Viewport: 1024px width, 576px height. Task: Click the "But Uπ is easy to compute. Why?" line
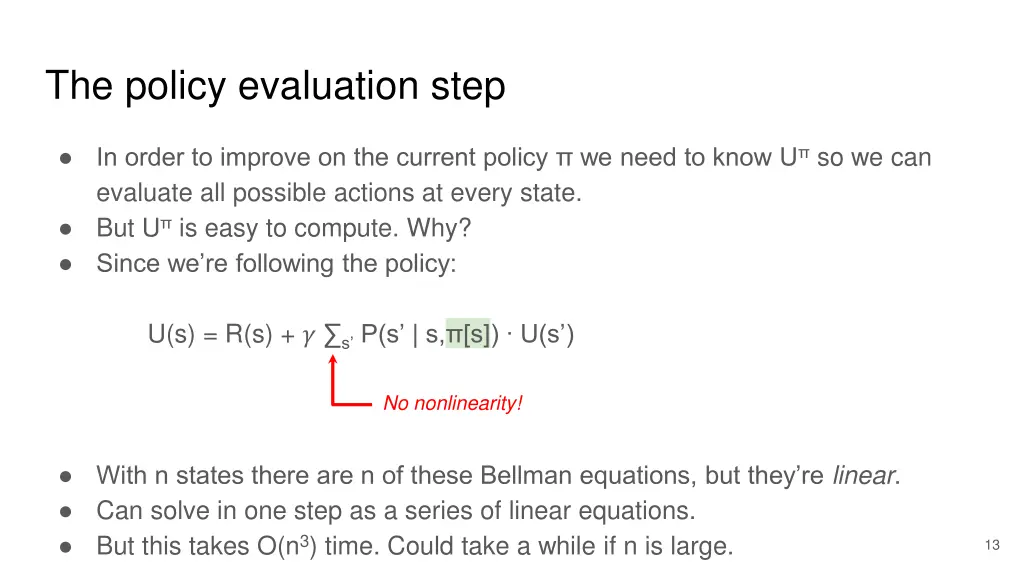pos(283,229)
